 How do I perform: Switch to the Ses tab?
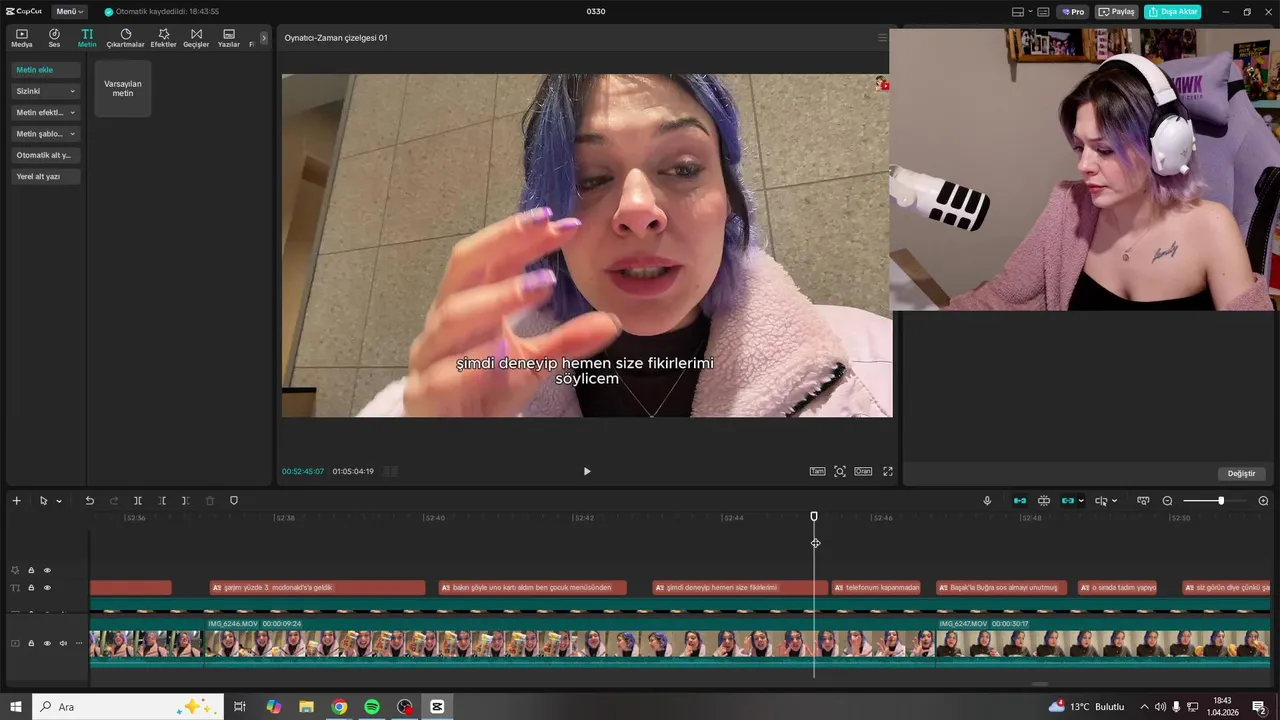point(54,38)
